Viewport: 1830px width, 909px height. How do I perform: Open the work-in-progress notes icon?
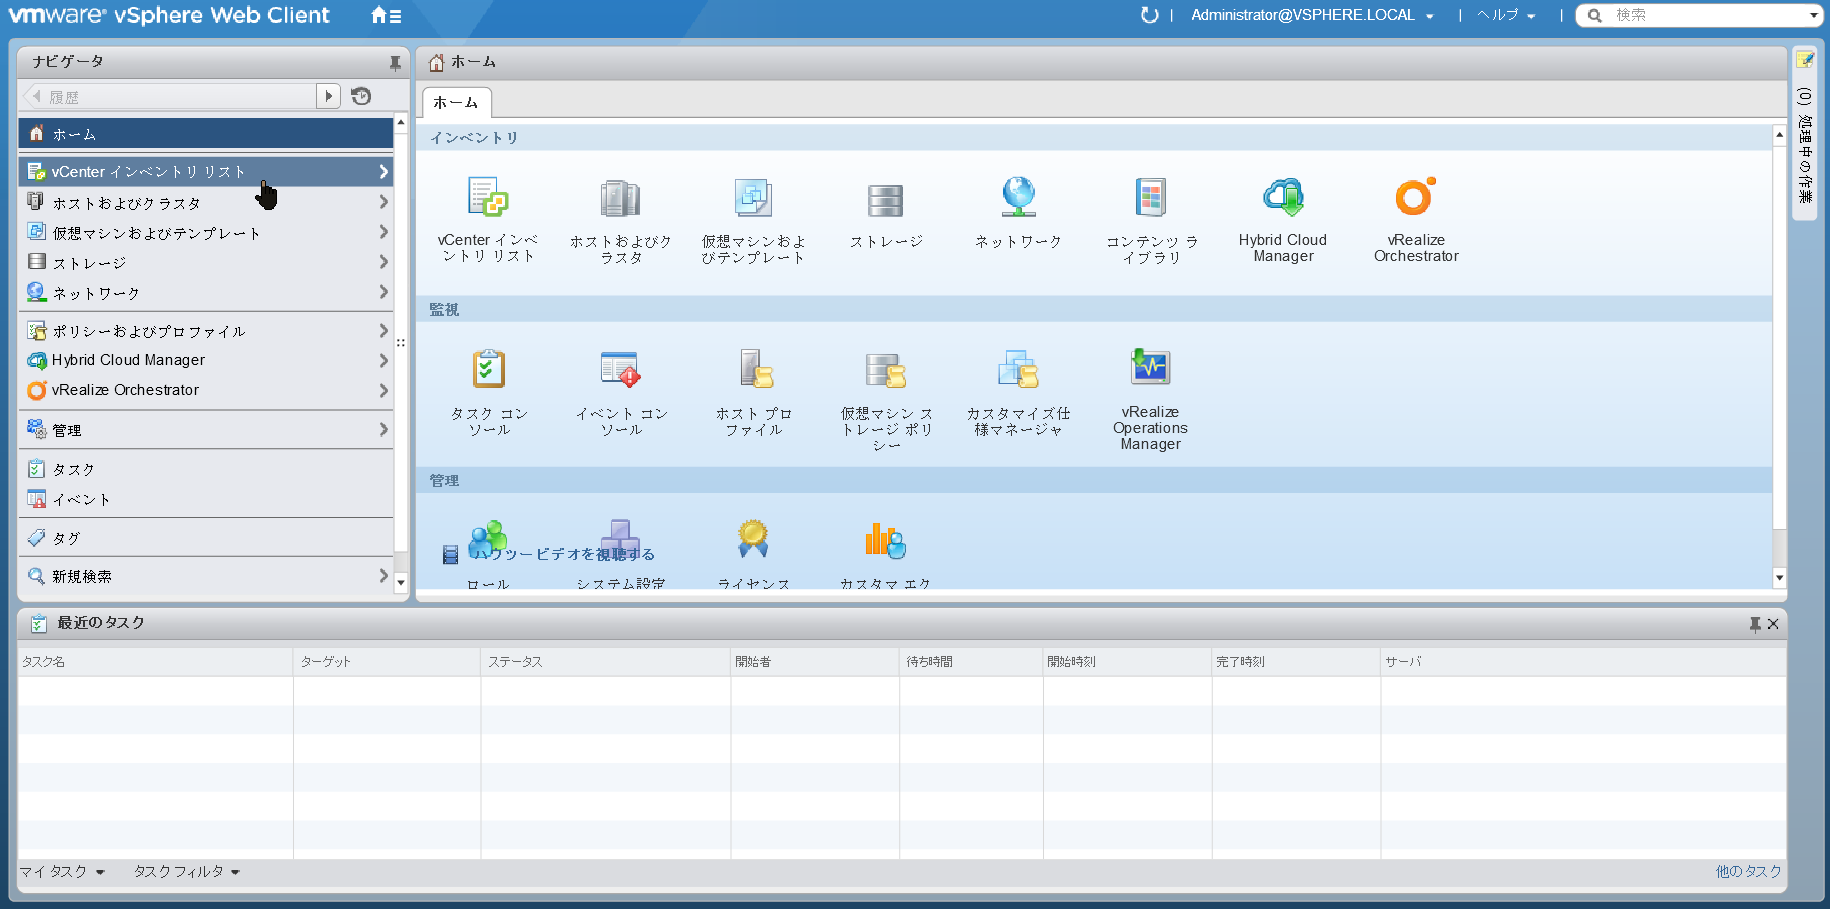pos(1805,60)
